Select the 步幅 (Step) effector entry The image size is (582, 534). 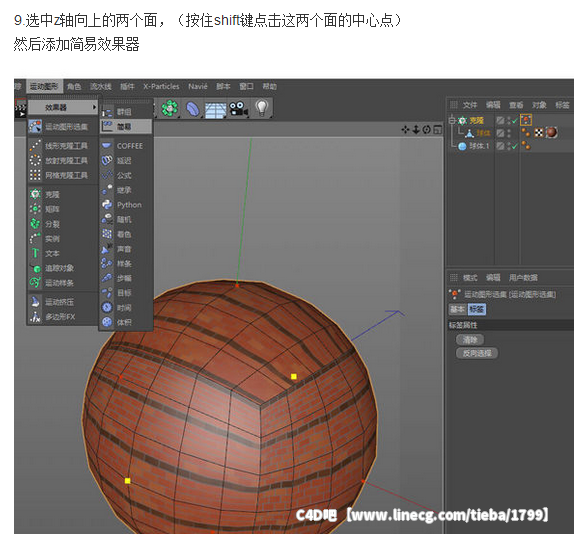(126, 278)
